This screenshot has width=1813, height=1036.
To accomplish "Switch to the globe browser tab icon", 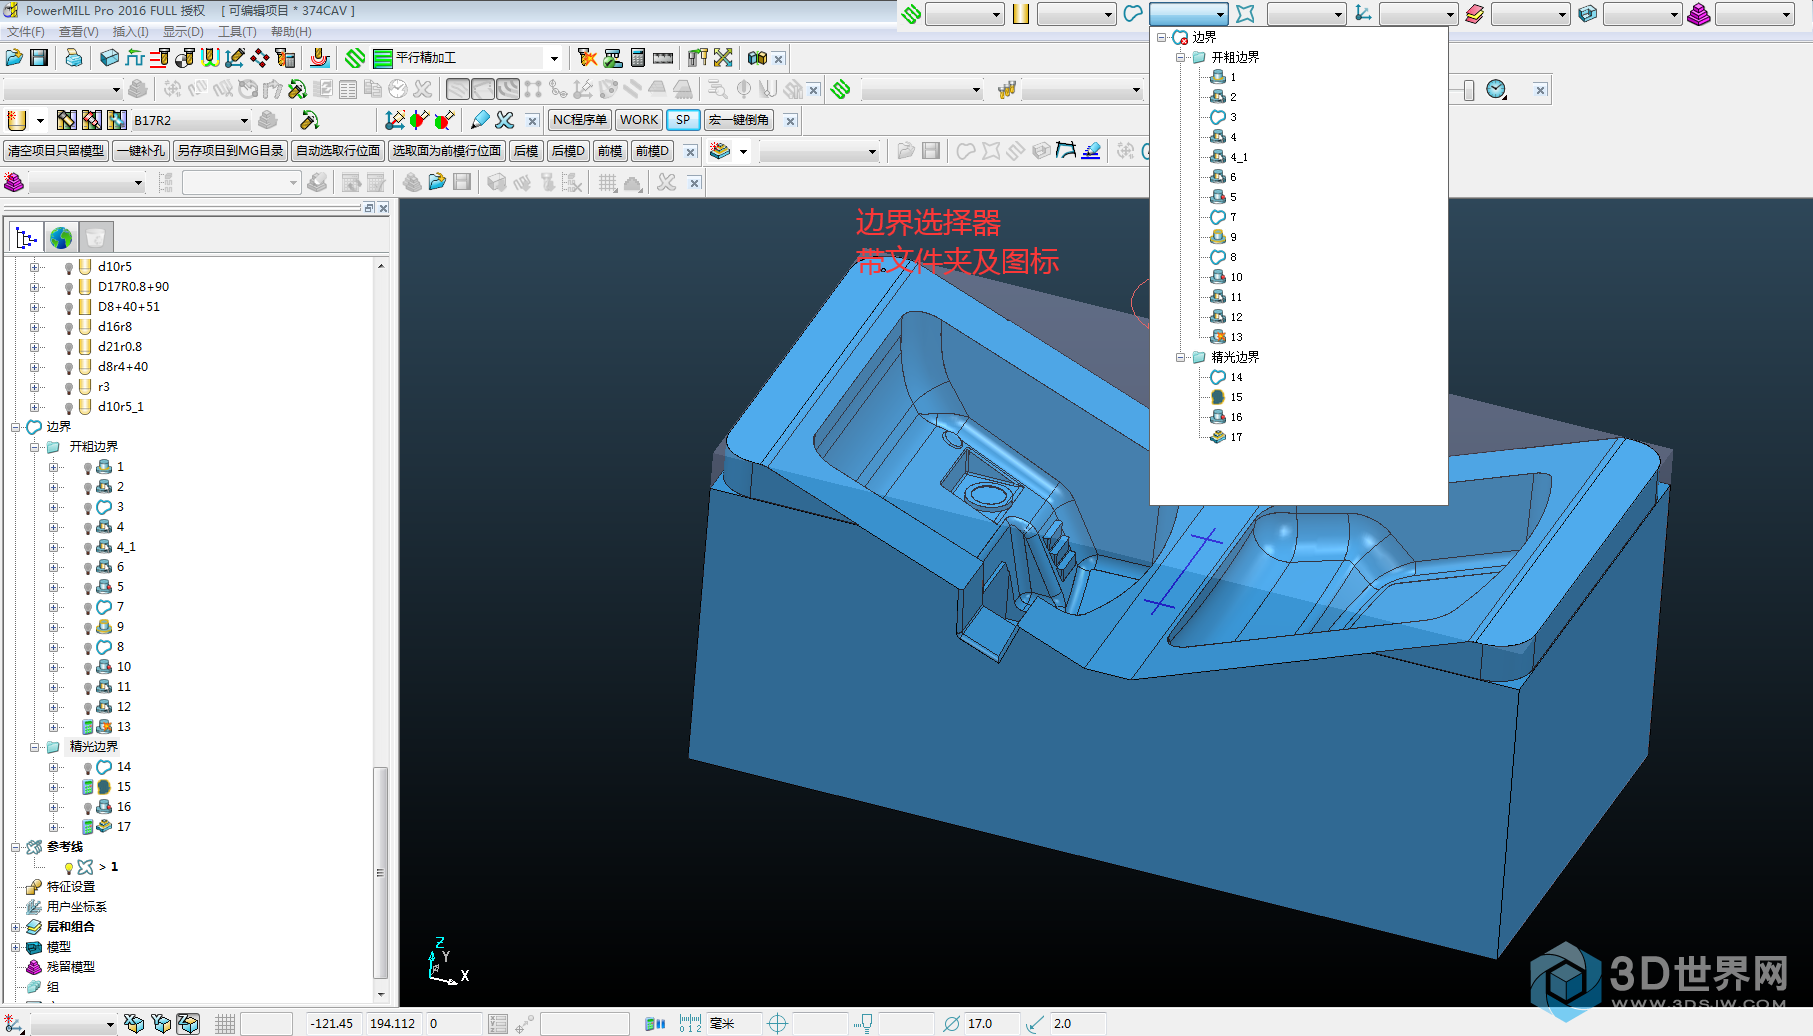I will (61, 238).
